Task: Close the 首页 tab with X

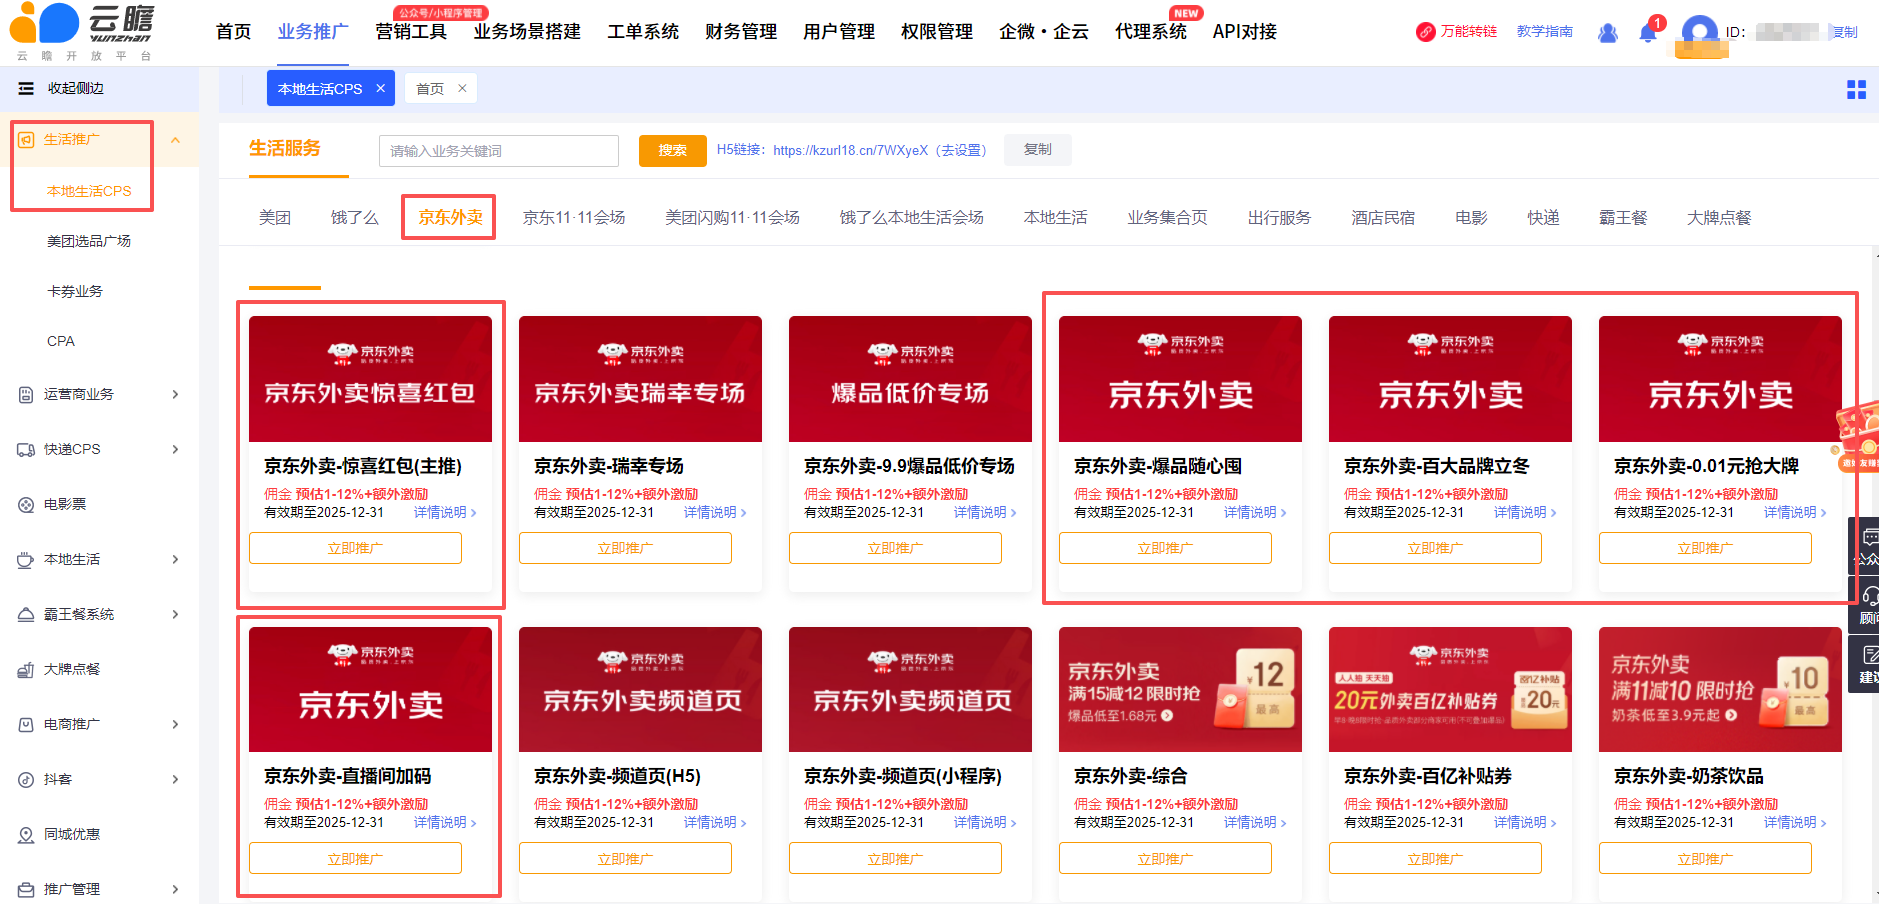Action: tap(462, 89)
